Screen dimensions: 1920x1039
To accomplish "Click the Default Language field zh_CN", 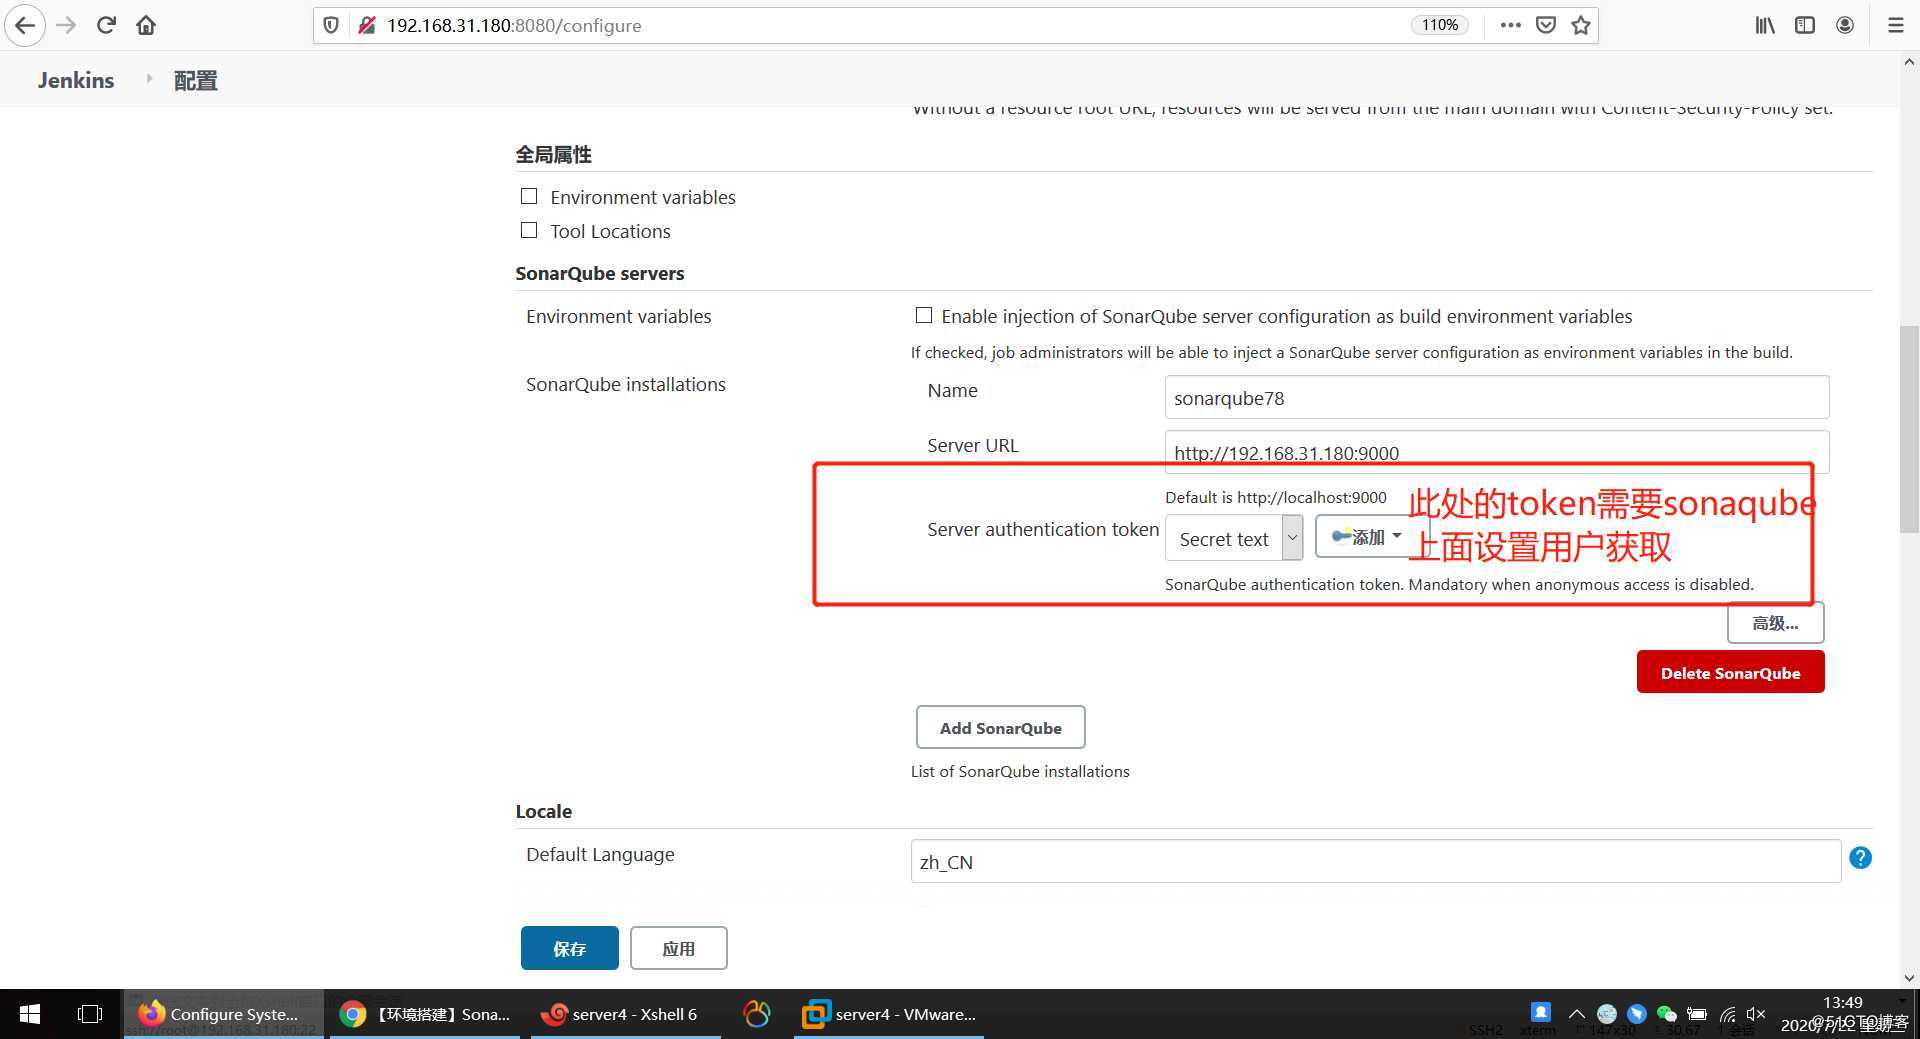I will [x=1375, y=861].
